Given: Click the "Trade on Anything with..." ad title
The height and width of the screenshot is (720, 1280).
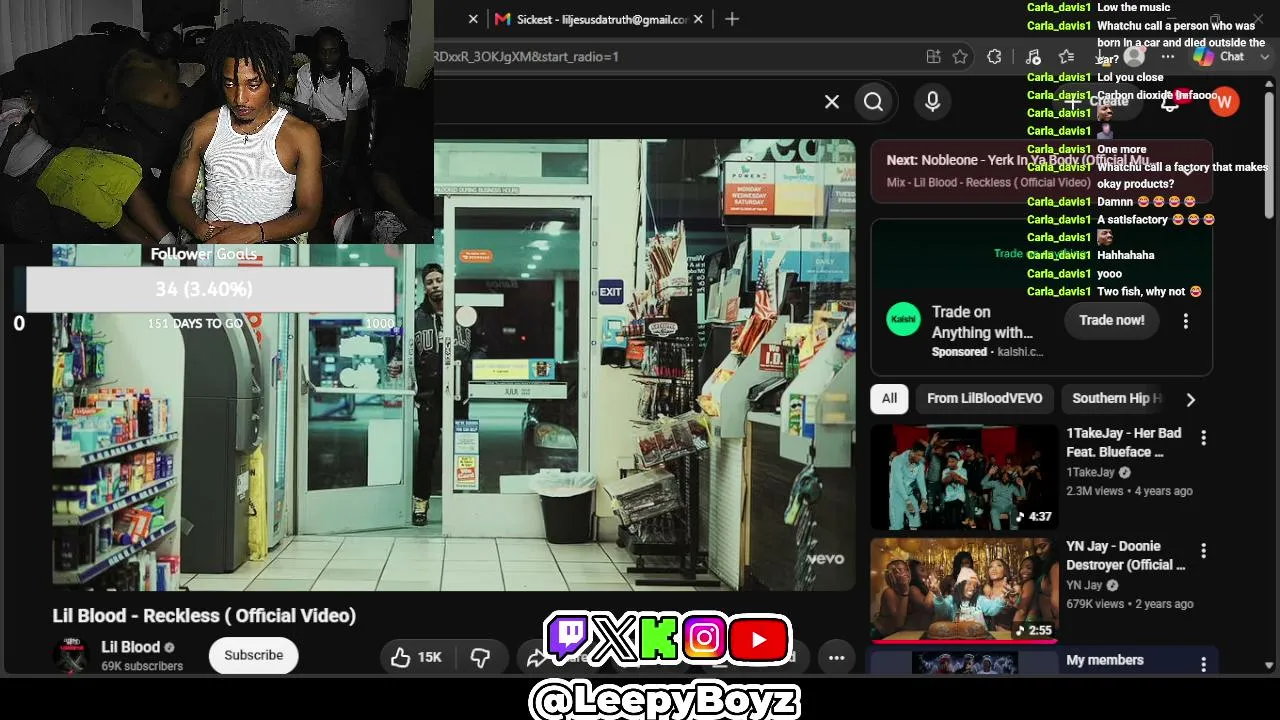Looking at the screenshot, I should [x=982, y=322].
